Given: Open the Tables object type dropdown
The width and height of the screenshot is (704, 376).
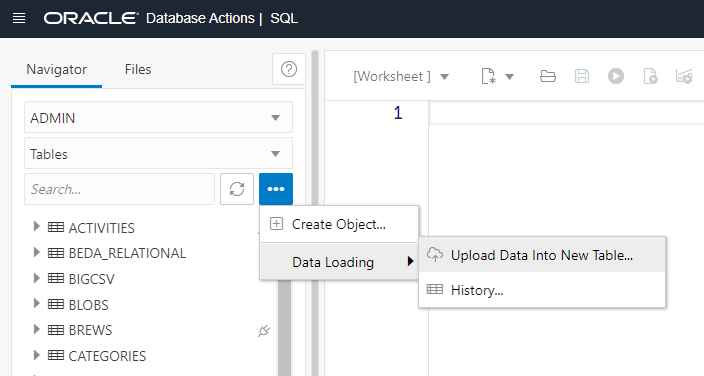Looking at the screenshot, I should 158,154.
